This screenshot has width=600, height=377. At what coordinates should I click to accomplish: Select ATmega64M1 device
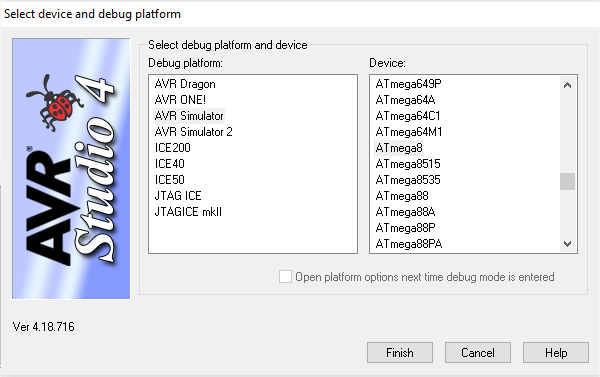point(409,132)
